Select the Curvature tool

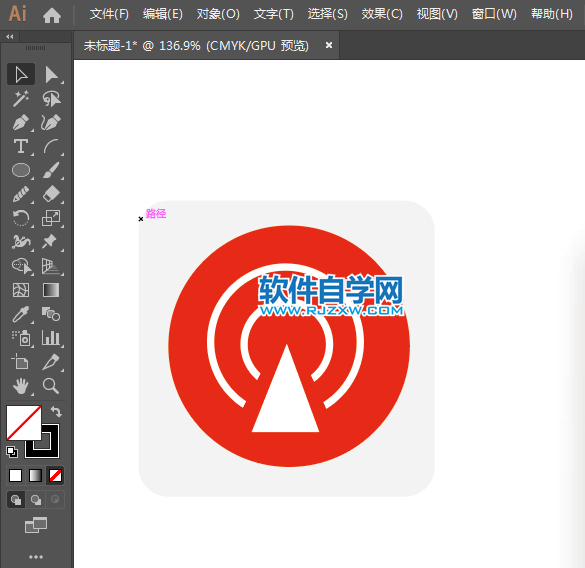51,122
